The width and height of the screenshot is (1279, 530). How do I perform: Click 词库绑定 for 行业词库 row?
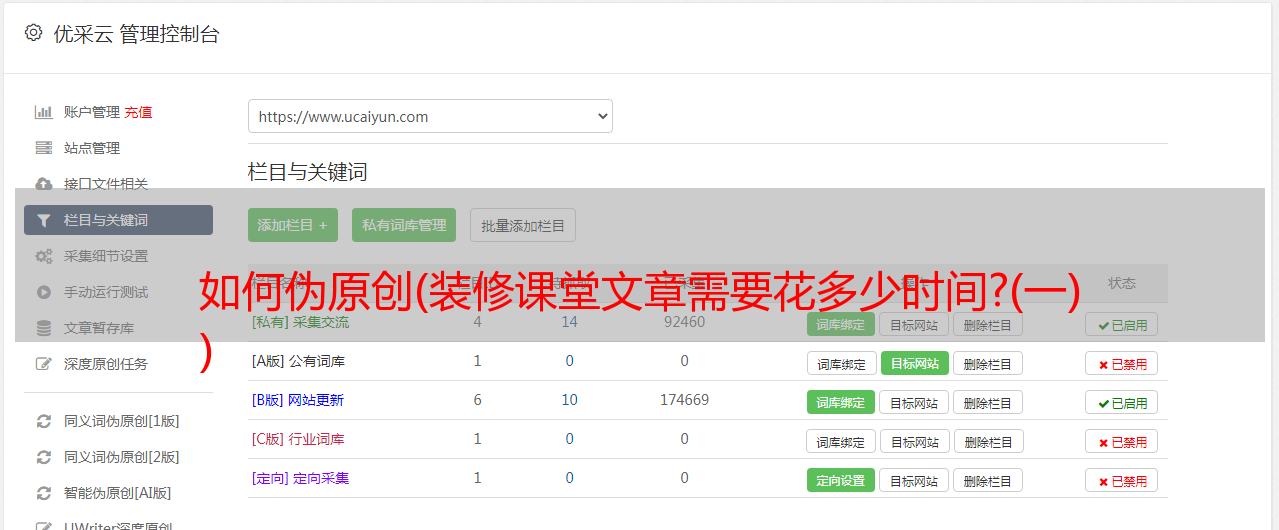coord(841,441)
